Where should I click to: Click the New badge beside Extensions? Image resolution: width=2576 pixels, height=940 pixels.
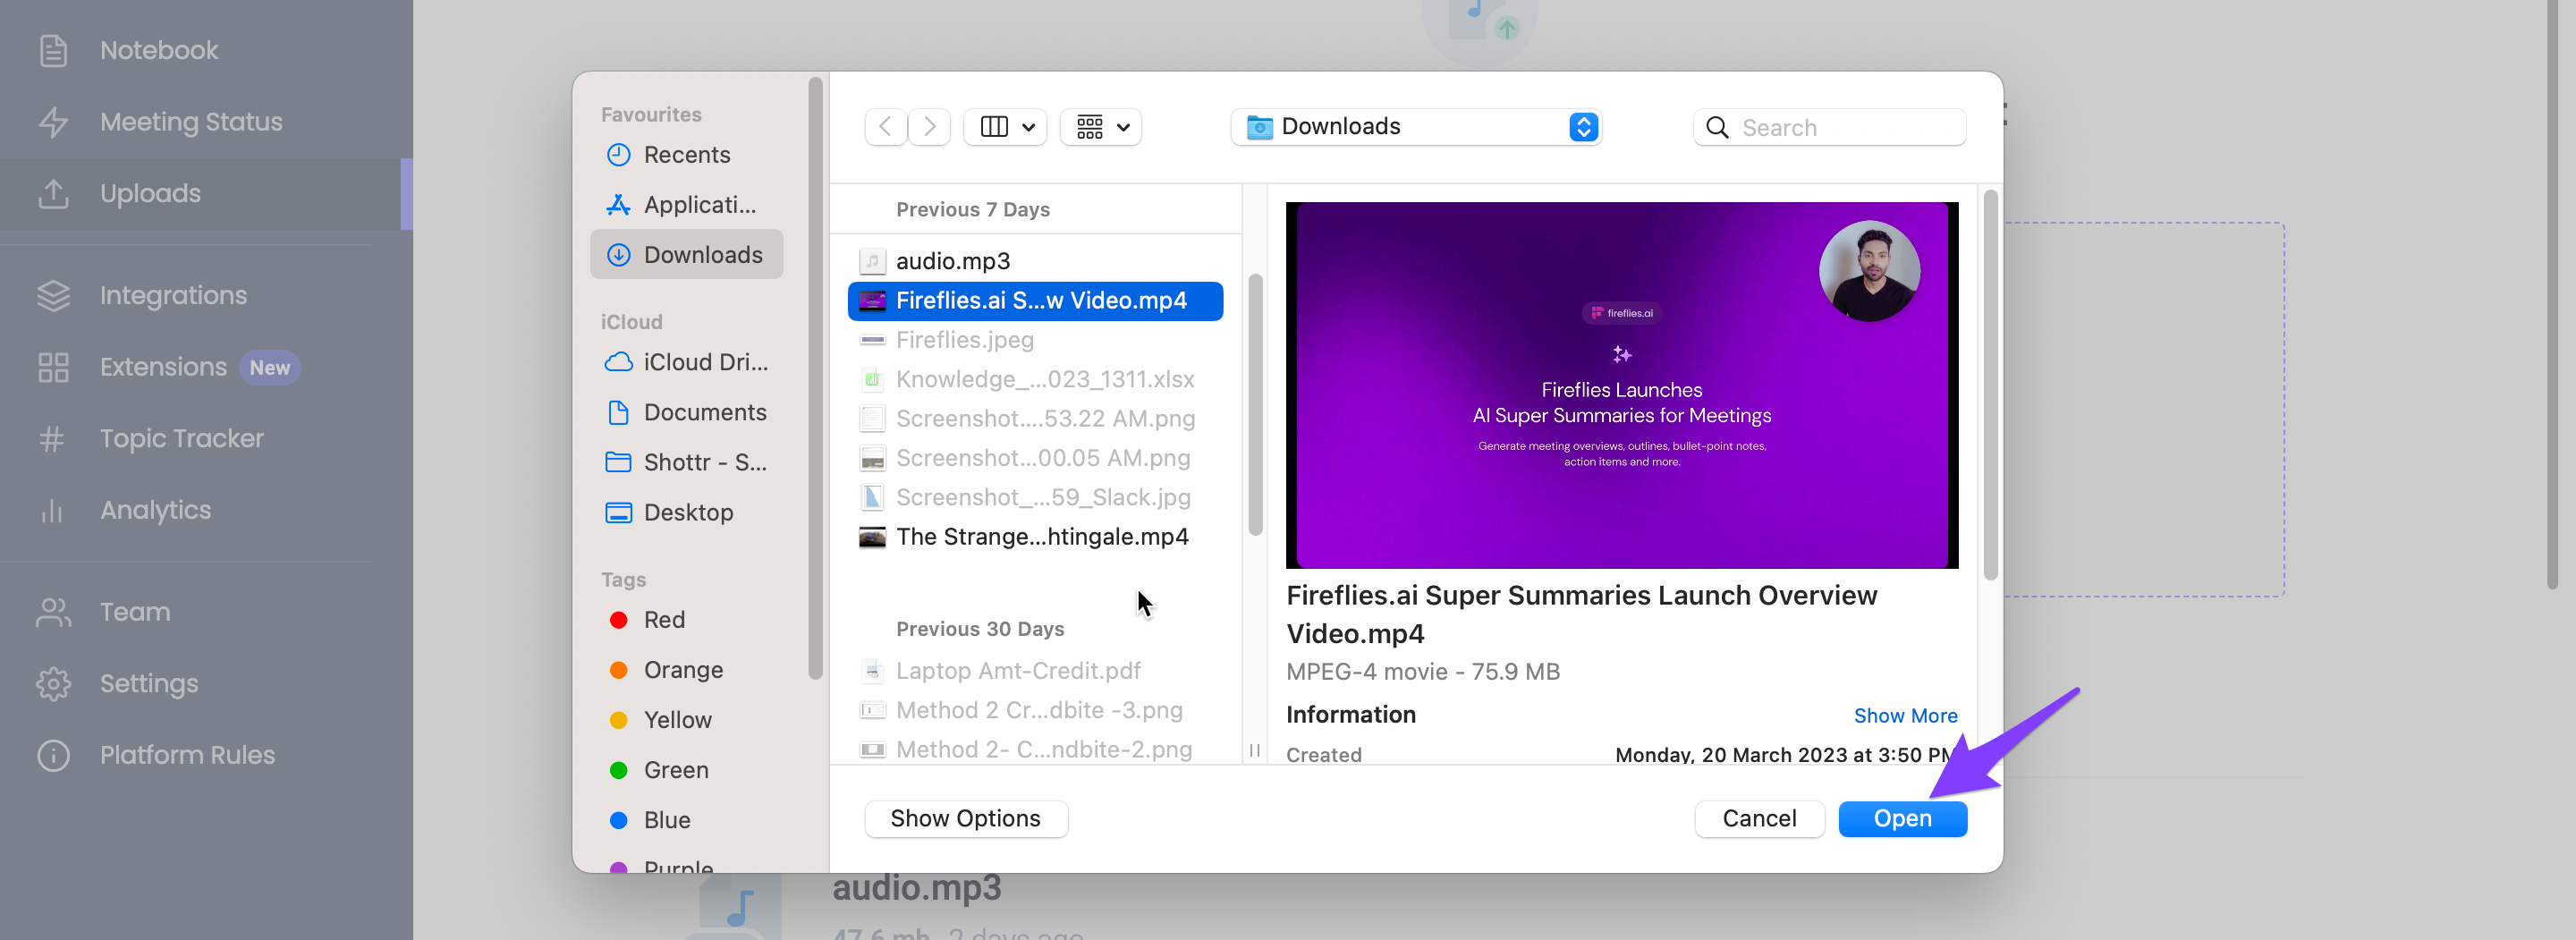270,367
